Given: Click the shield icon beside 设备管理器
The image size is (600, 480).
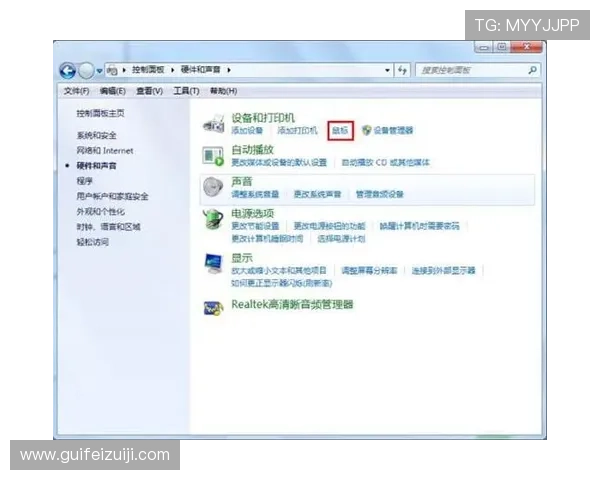Looking at the screenshot, I should pos(367,130).
